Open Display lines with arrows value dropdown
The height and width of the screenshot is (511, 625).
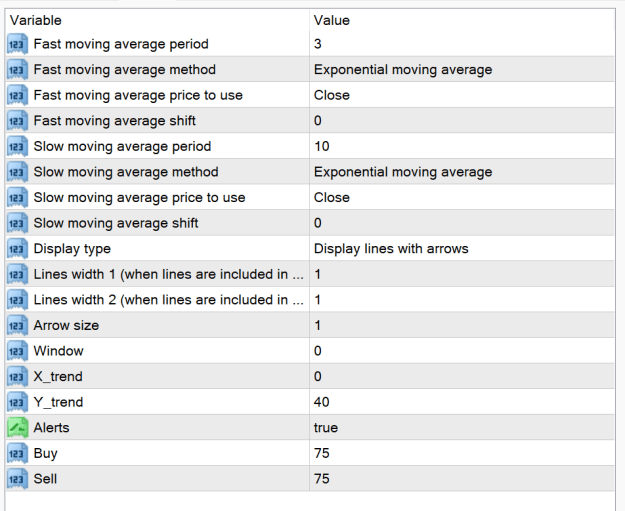(462, 249)
